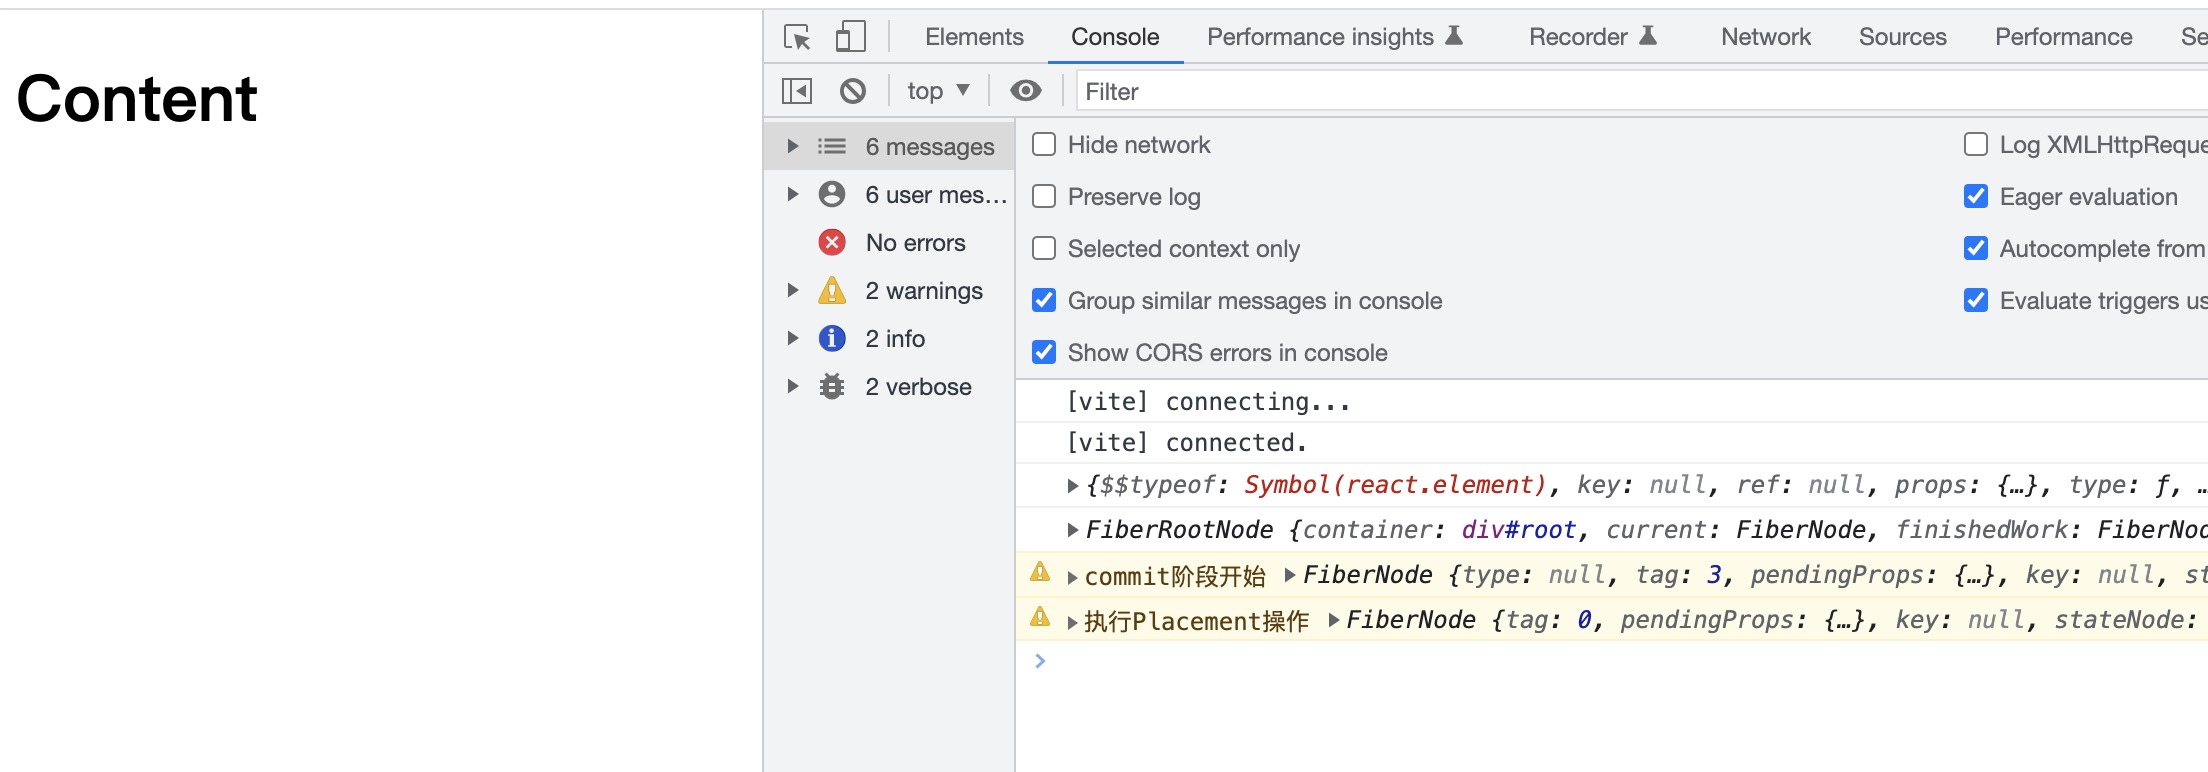Enable the Preserve log checkbox

coord(1044,197)
